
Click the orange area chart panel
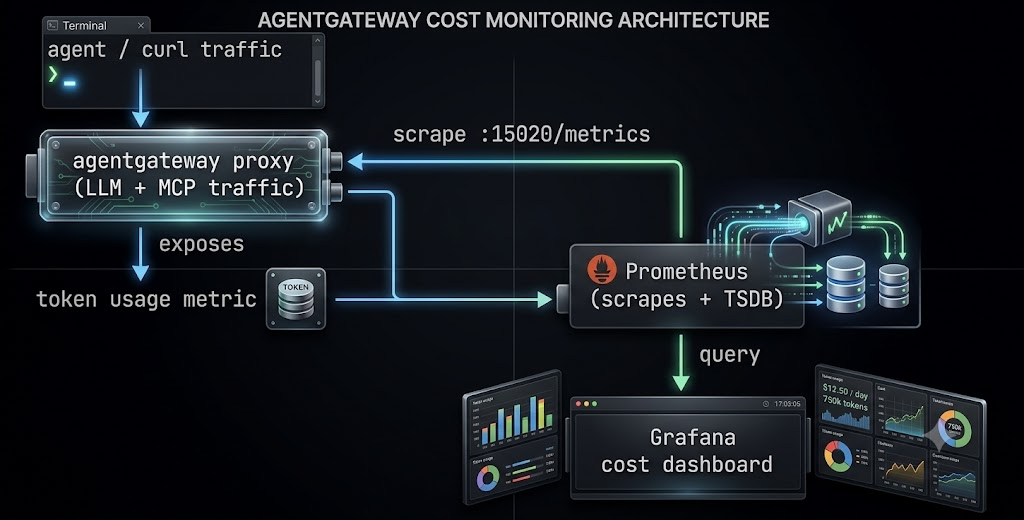pos(902,469)
